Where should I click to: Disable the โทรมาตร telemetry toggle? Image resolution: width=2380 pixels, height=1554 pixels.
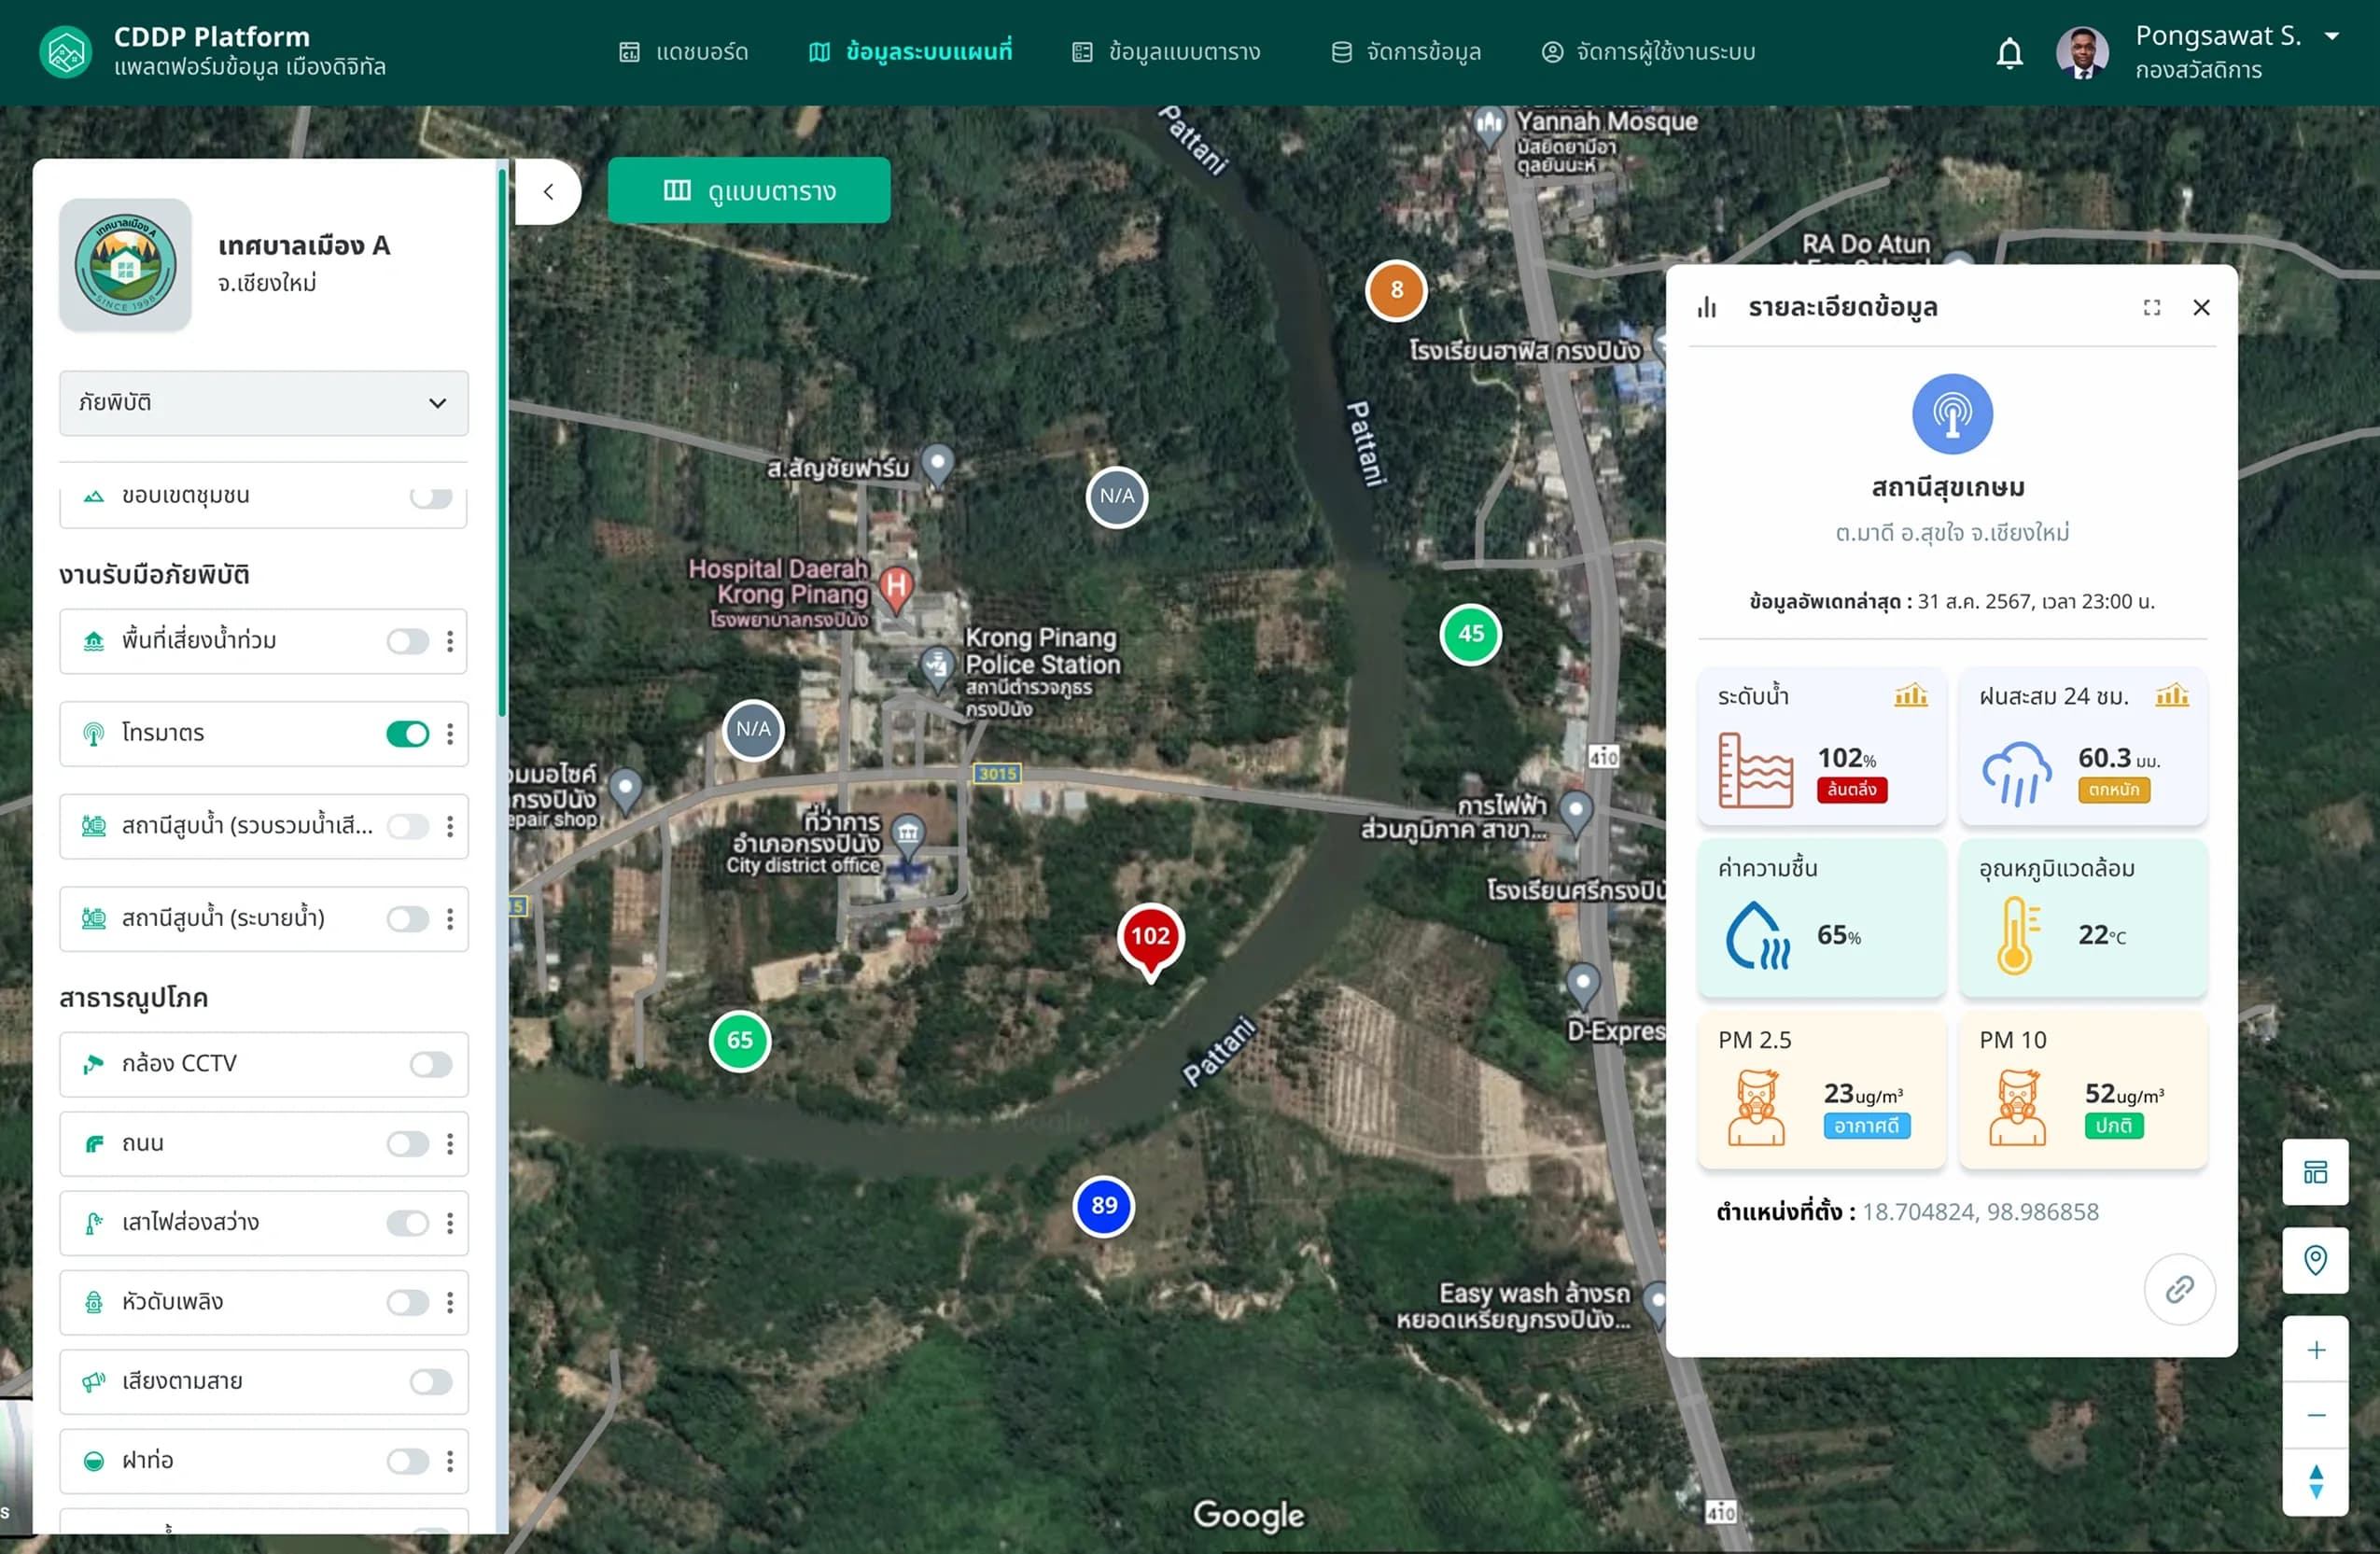click(407, 733)
